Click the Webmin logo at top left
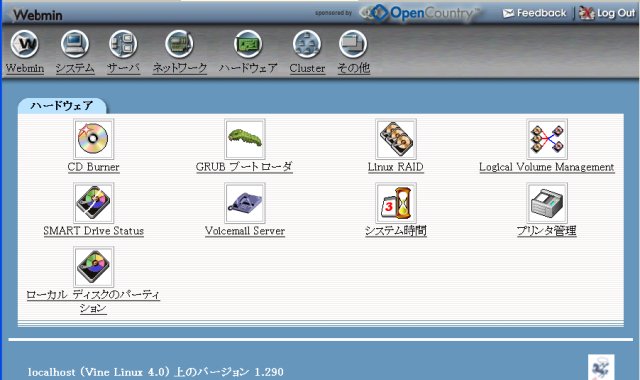The image size is (640, 380). point(38,15)
